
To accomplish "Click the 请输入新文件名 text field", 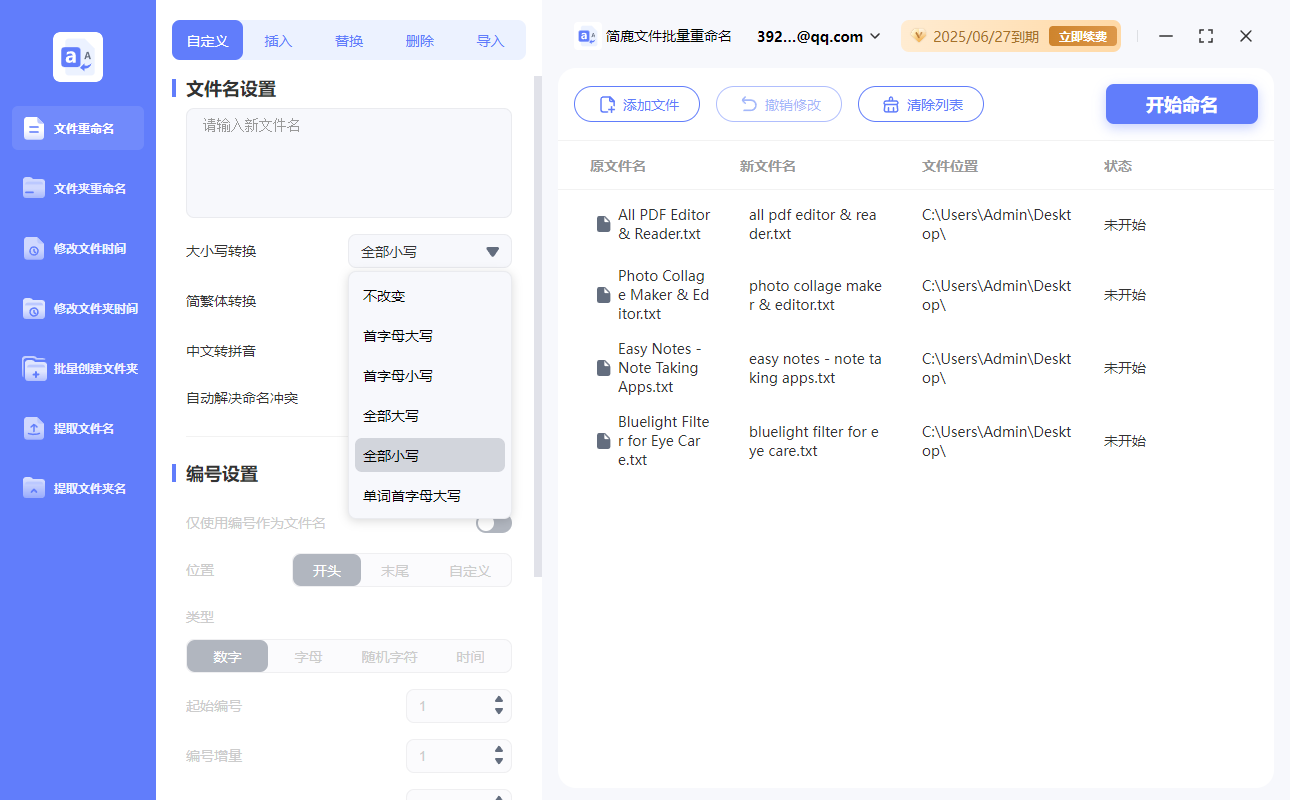I will point(348,162).
